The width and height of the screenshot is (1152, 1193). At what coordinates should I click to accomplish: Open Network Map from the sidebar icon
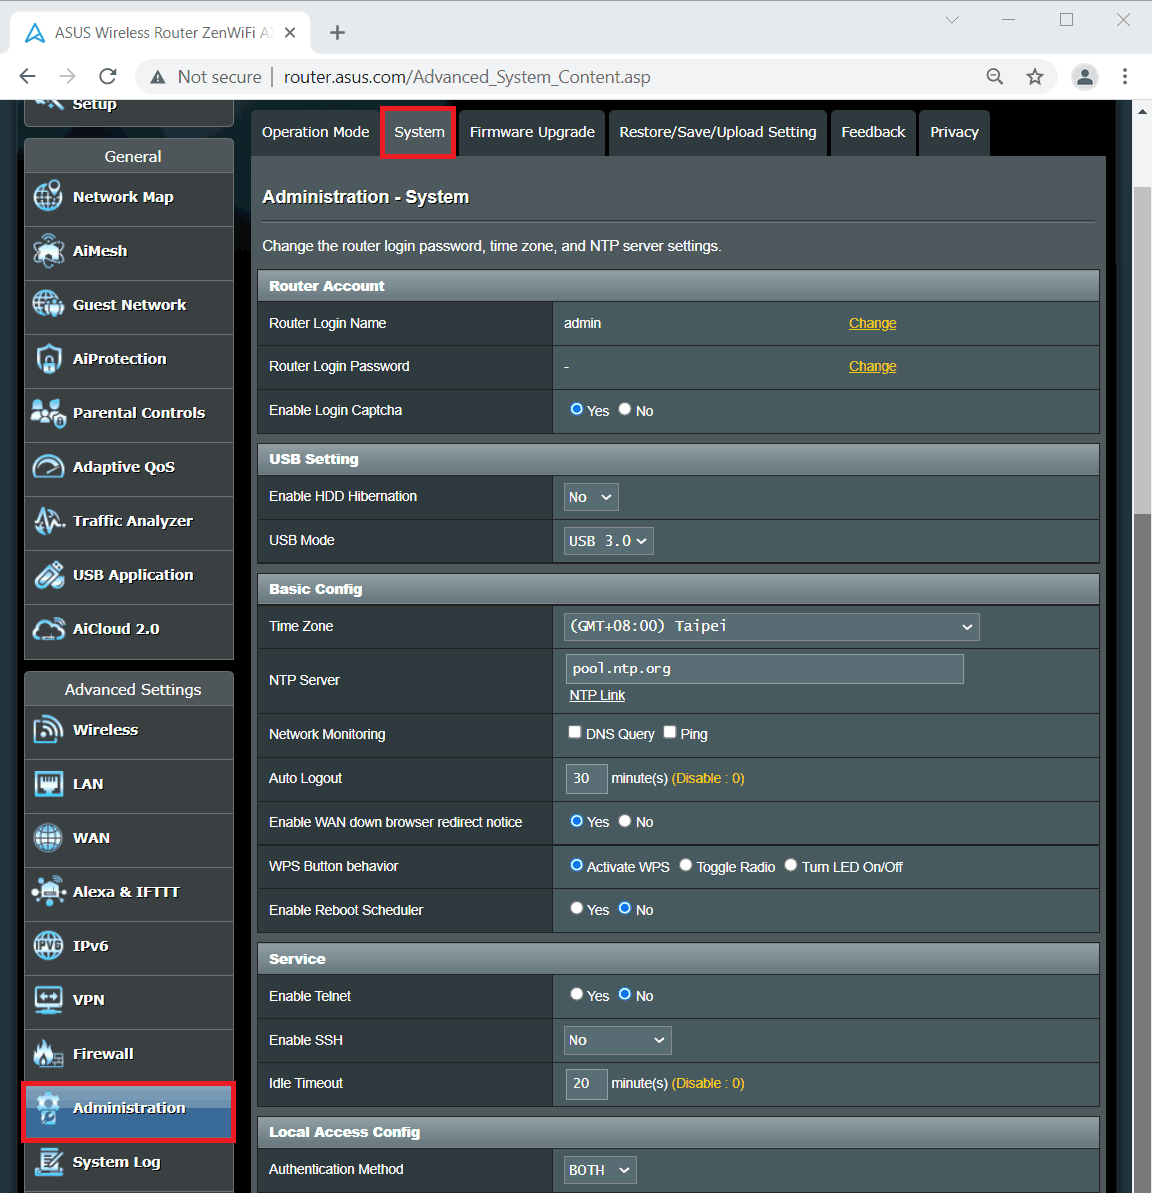click(48, 197)
